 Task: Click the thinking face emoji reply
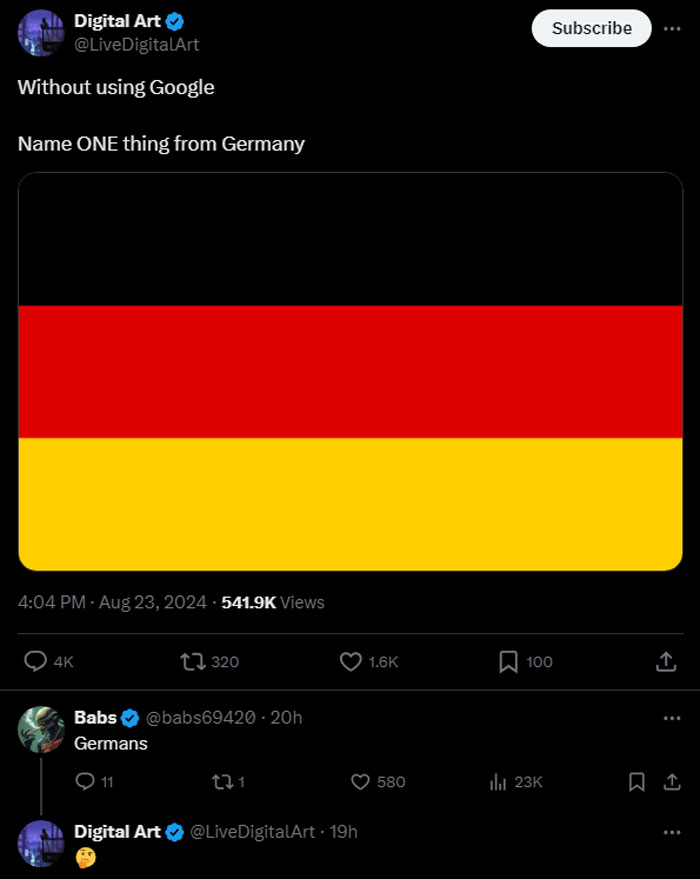coord(84,858)
